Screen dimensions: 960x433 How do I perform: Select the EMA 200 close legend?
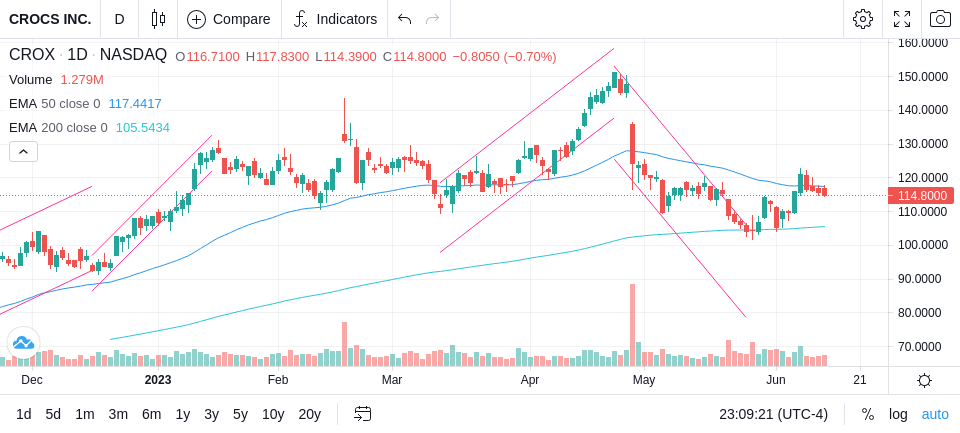click(x=58, y=127)
